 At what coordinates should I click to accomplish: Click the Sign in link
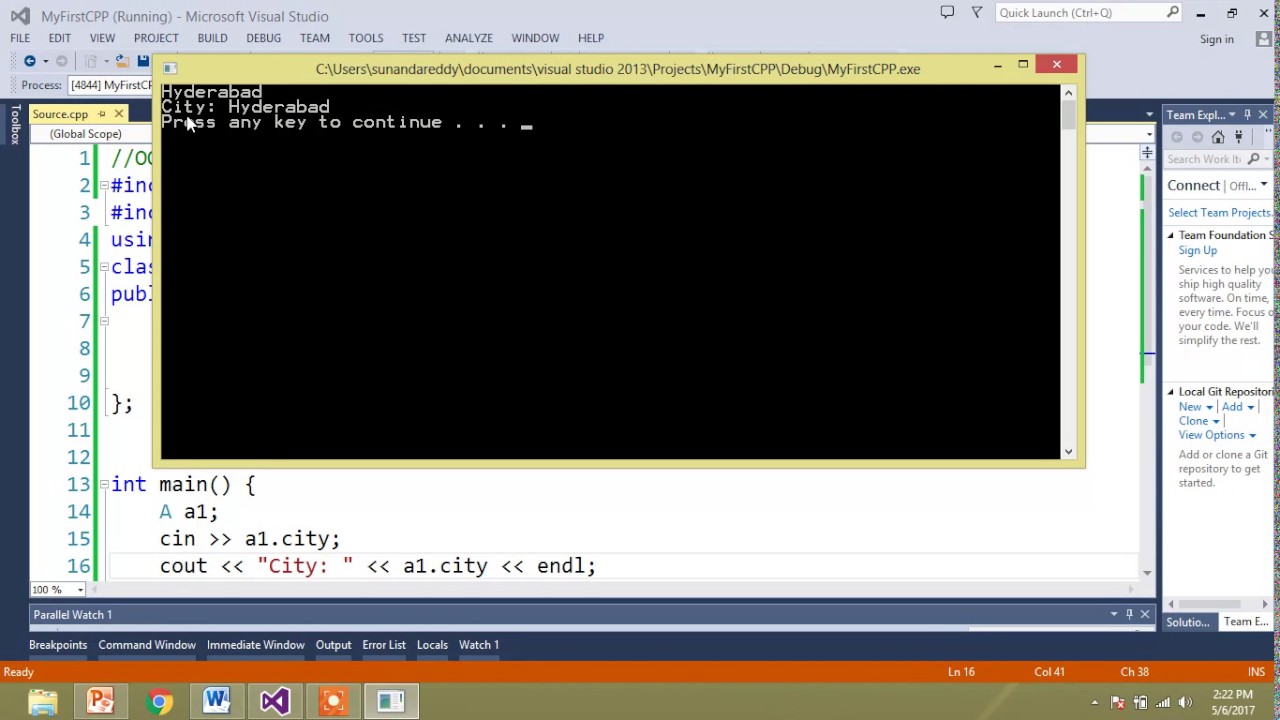1217,39
